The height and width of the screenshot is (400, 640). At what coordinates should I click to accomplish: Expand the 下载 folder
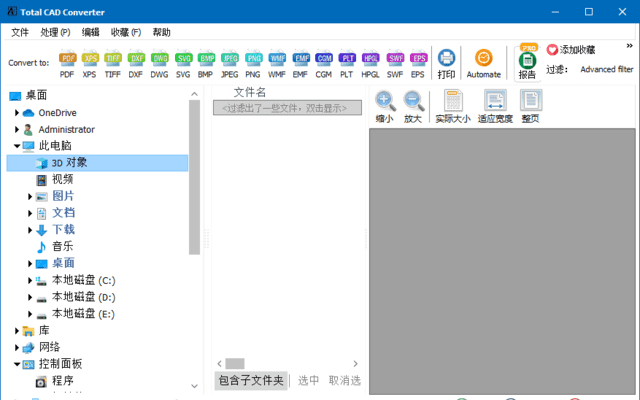pyautogui.click(x=30, y=230)
